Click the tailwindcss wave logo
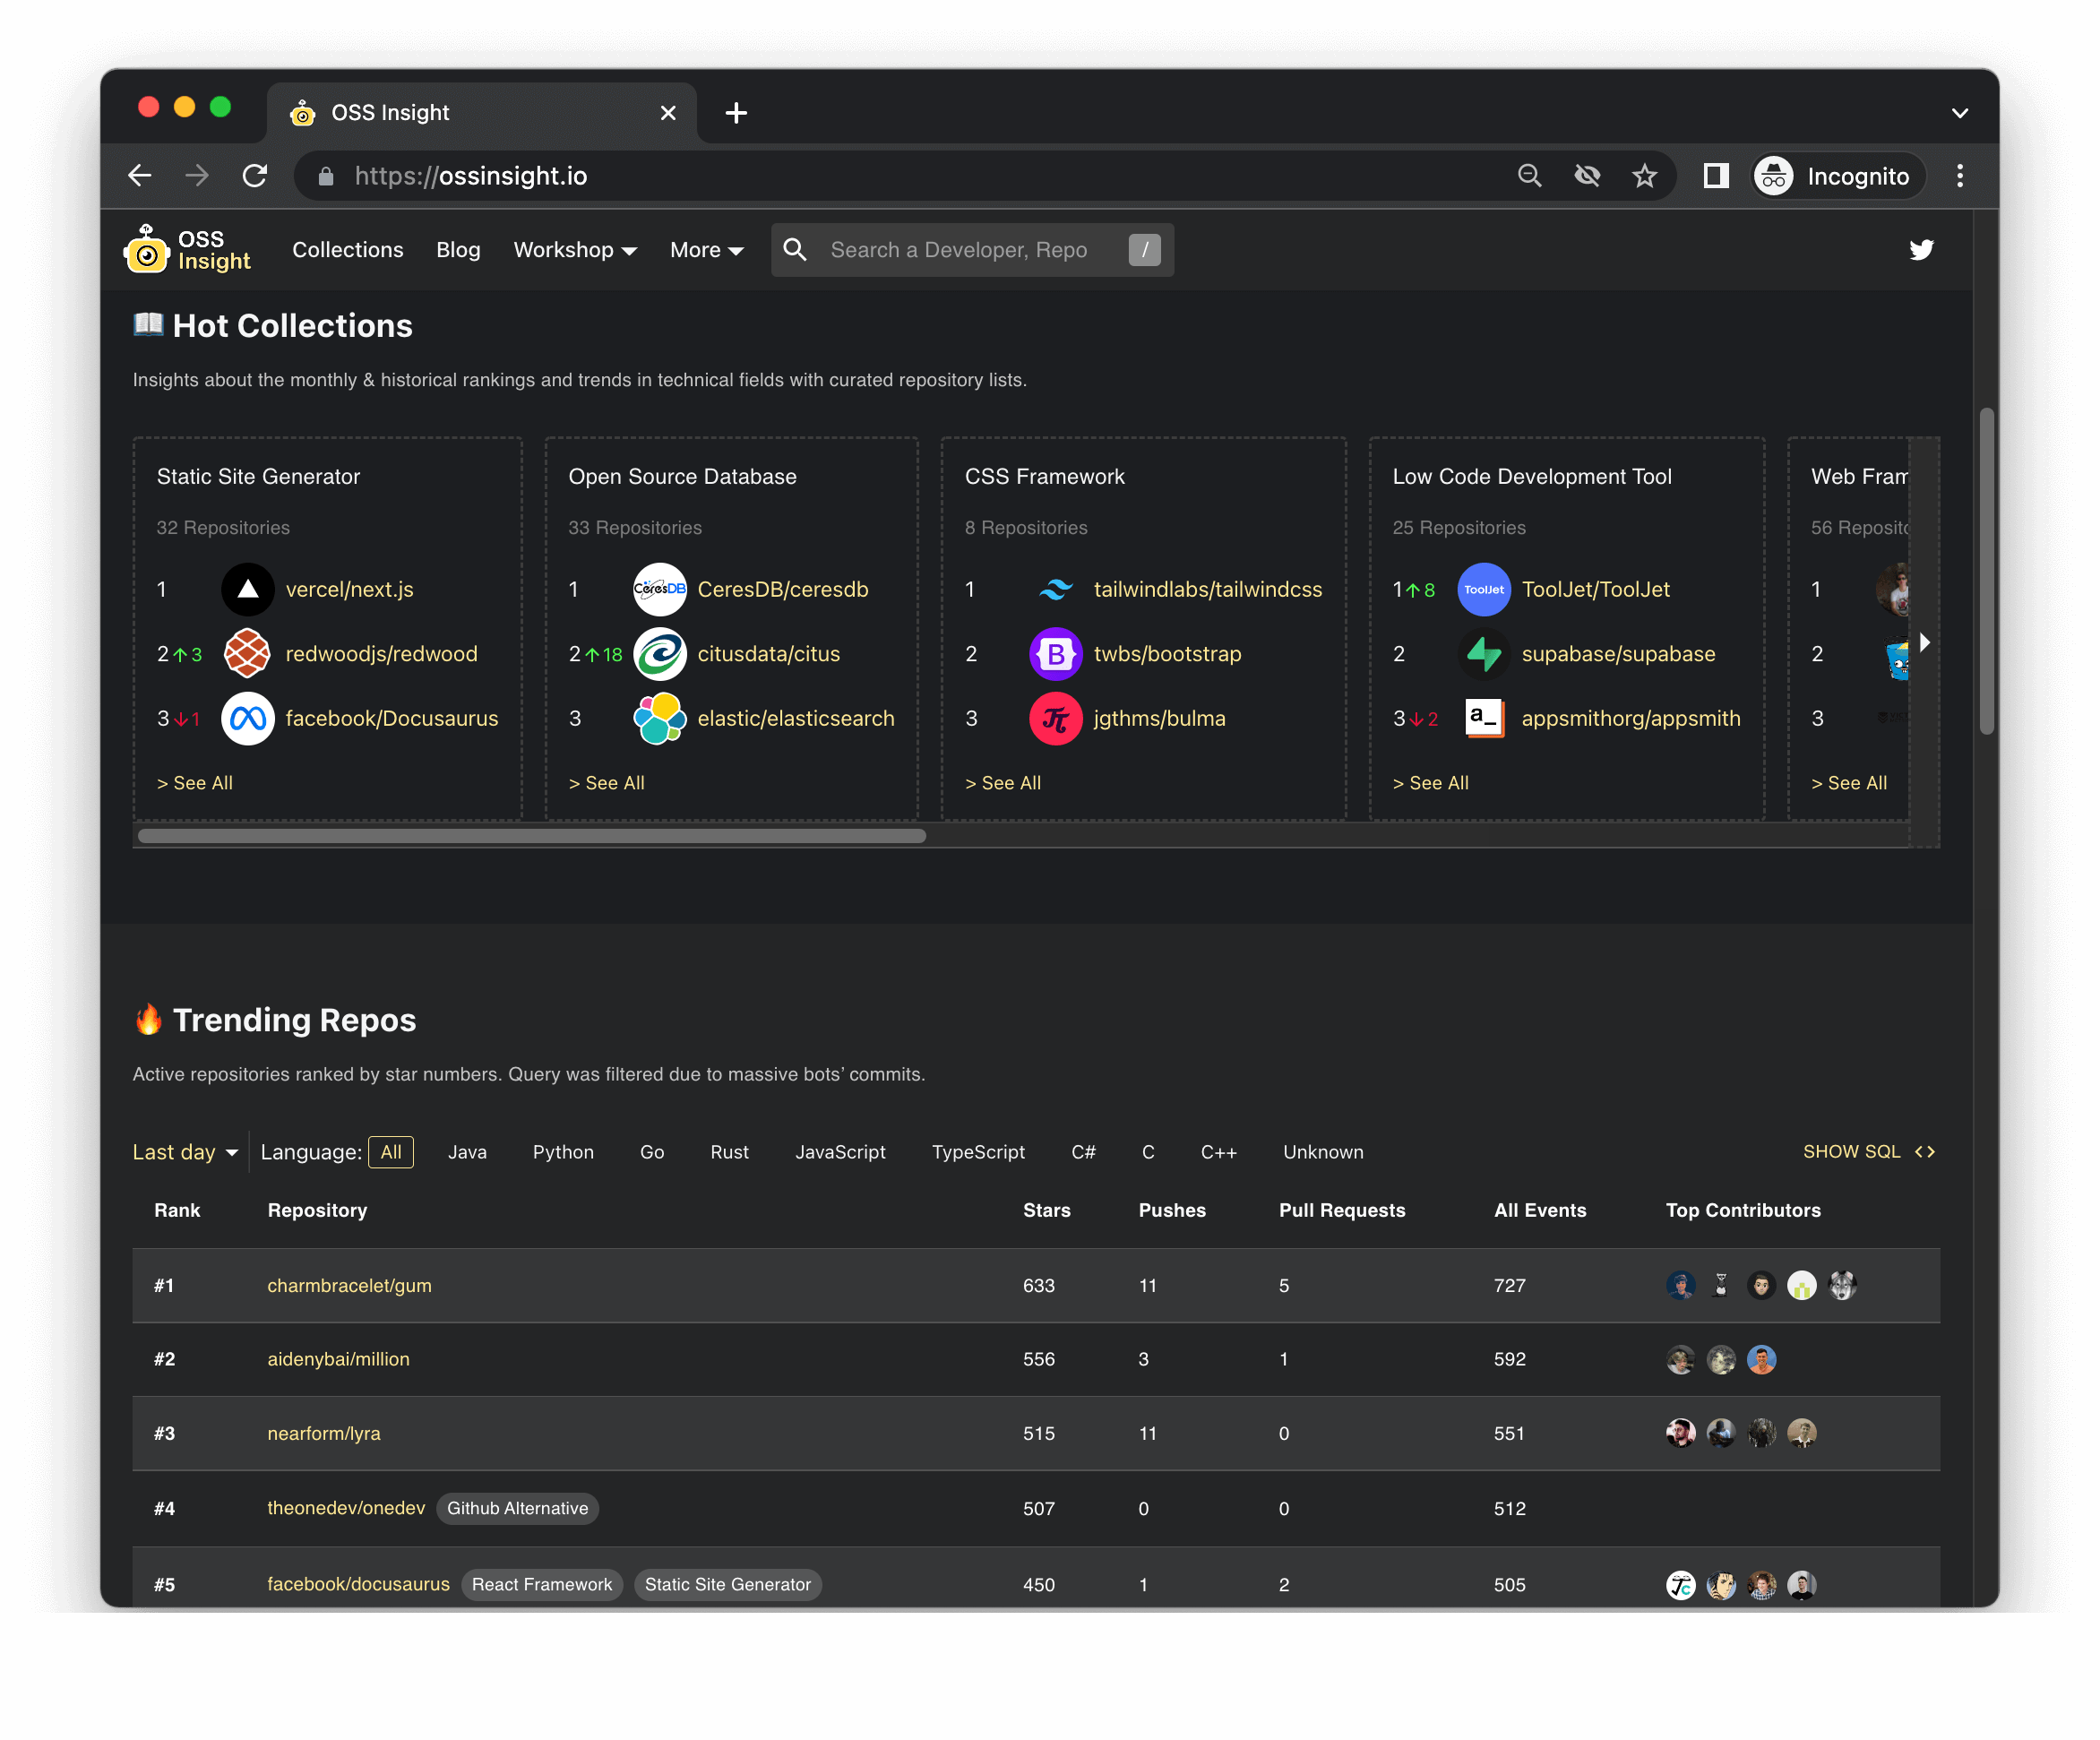 [x=1056, y=590]
